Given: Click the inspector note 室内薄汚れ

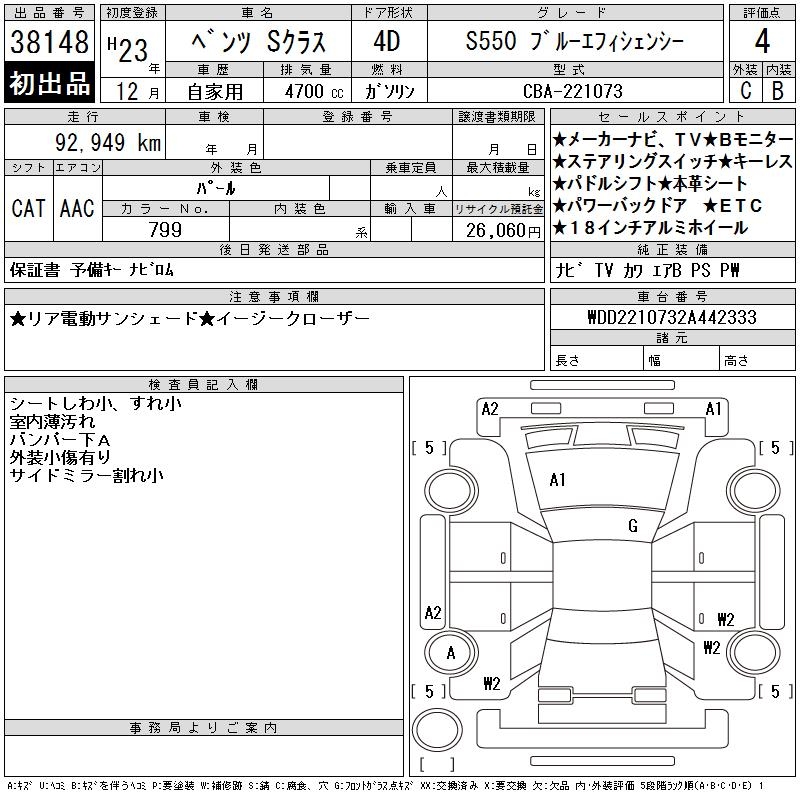Looking at the screenshot, I should (x=52, y=421).
